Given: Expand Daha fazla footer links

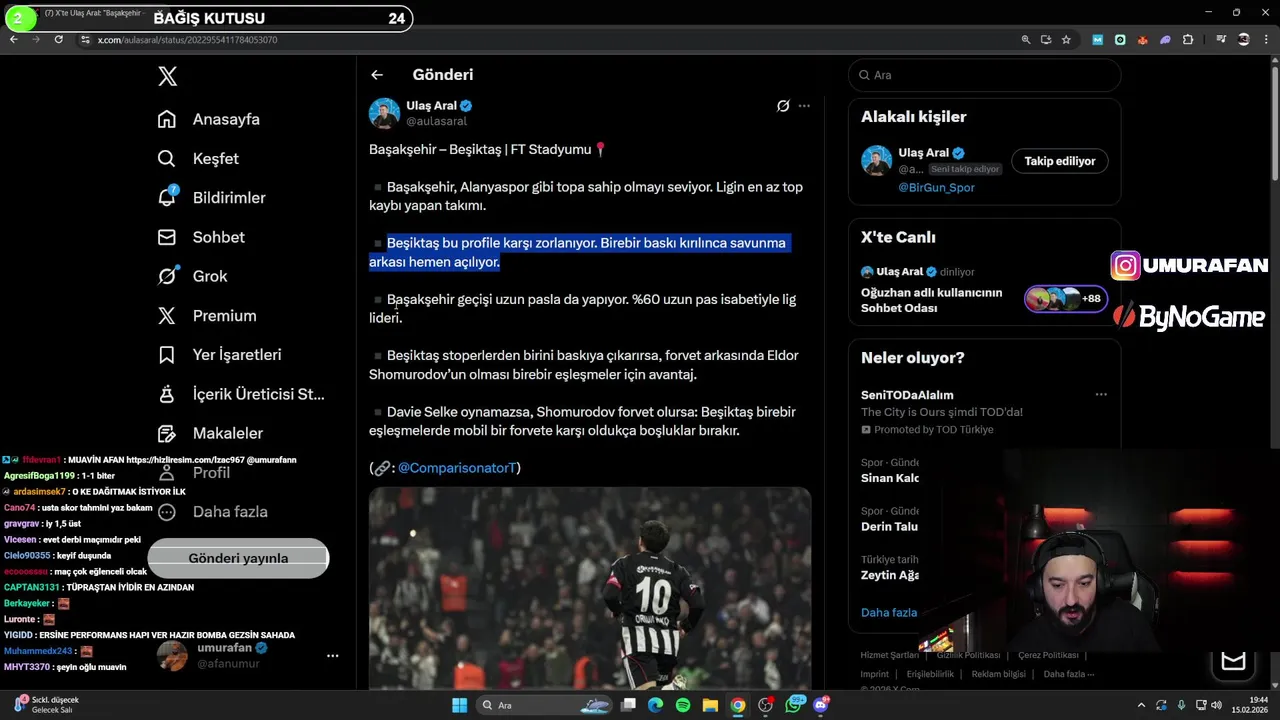Looking at the screenshot, I should pyautogui.click(x=1068, y=674).
